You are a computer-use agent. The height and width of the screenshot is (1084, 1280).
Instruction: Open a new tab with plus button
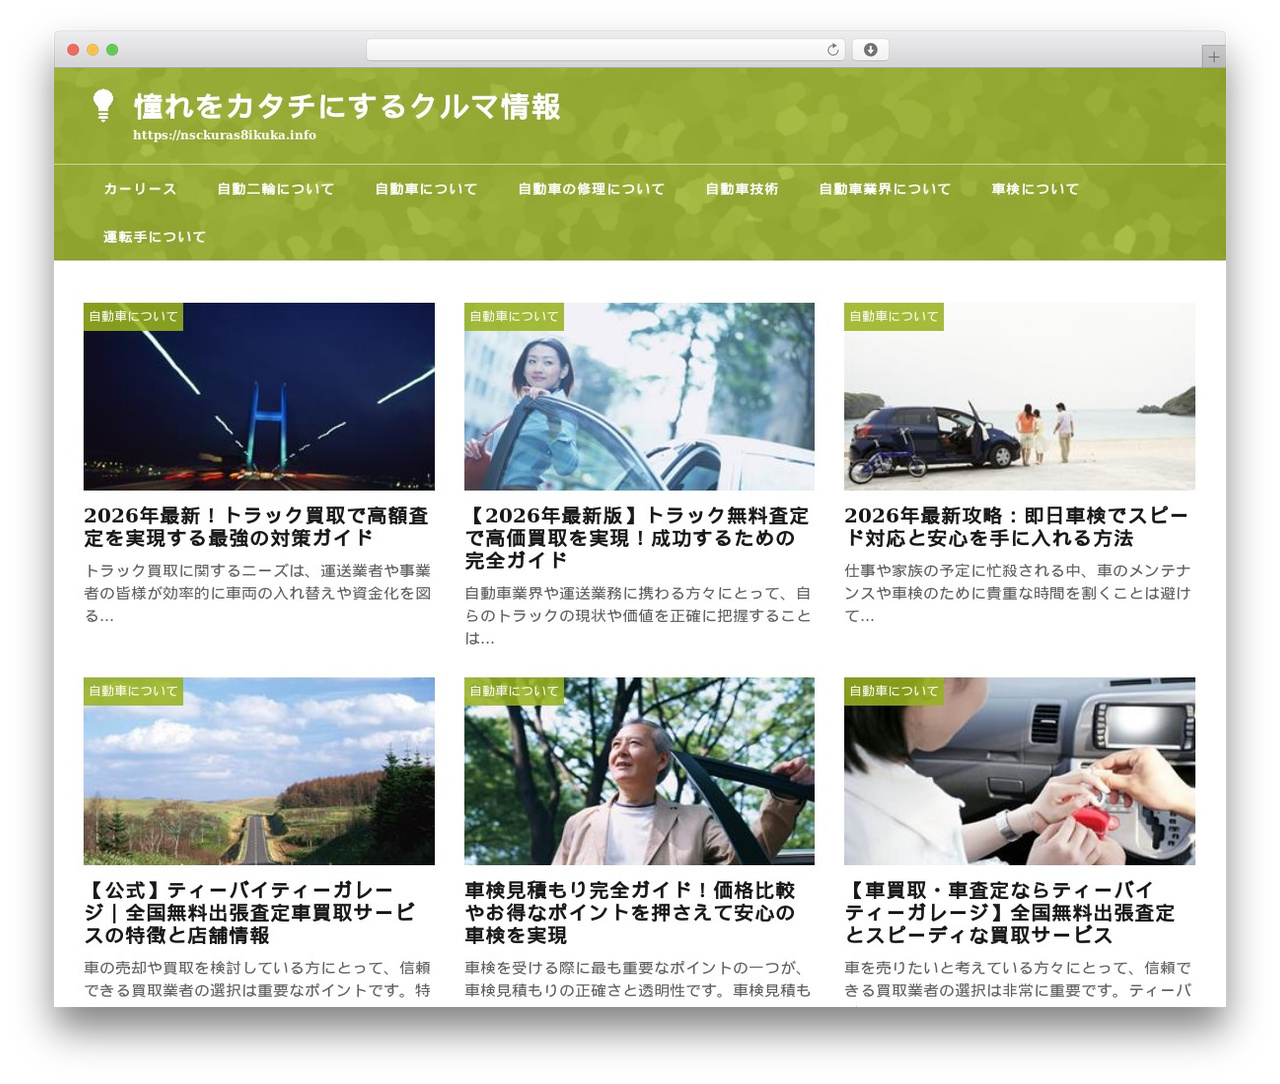coord(1213,57)
